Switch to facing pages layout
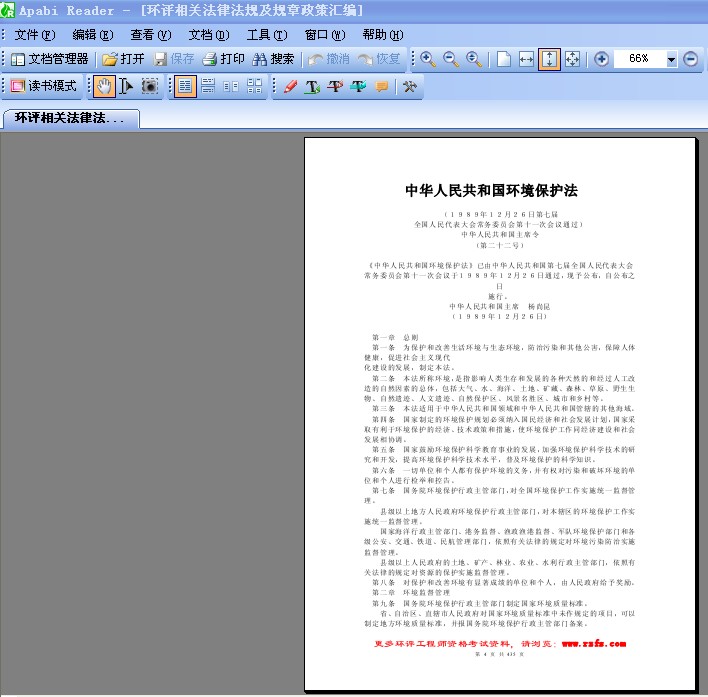Screen dimensions: 708x697 (x=231, y=86)
